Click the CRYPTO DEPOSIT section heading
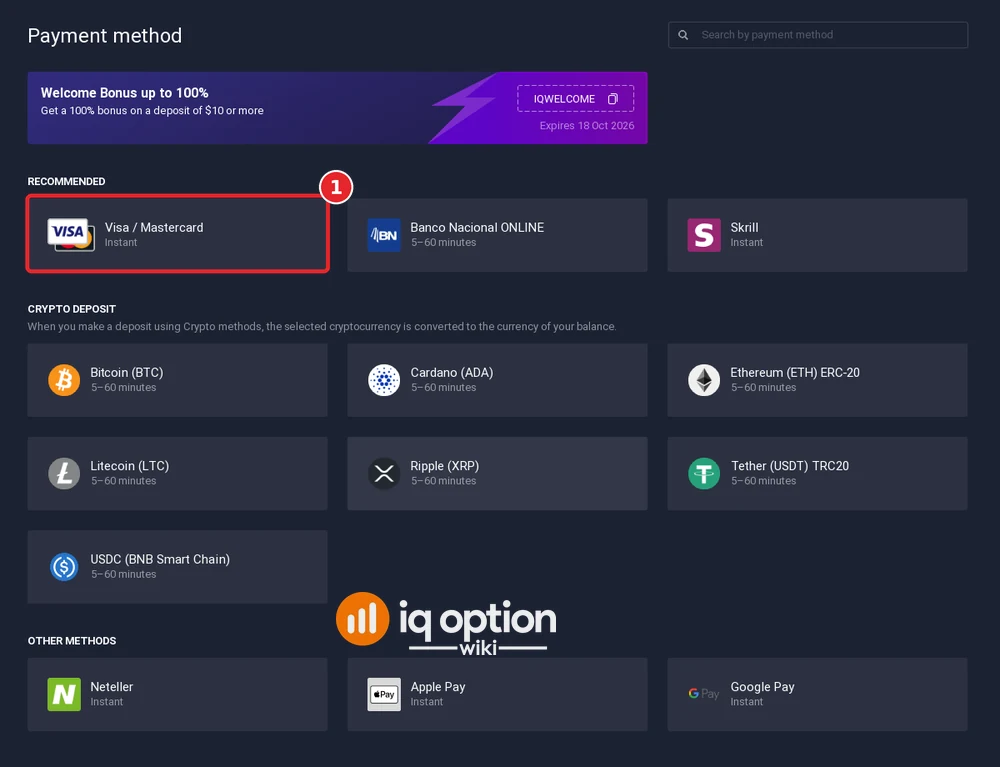This screenshot has width=1000, height=767. coord(71,309)
